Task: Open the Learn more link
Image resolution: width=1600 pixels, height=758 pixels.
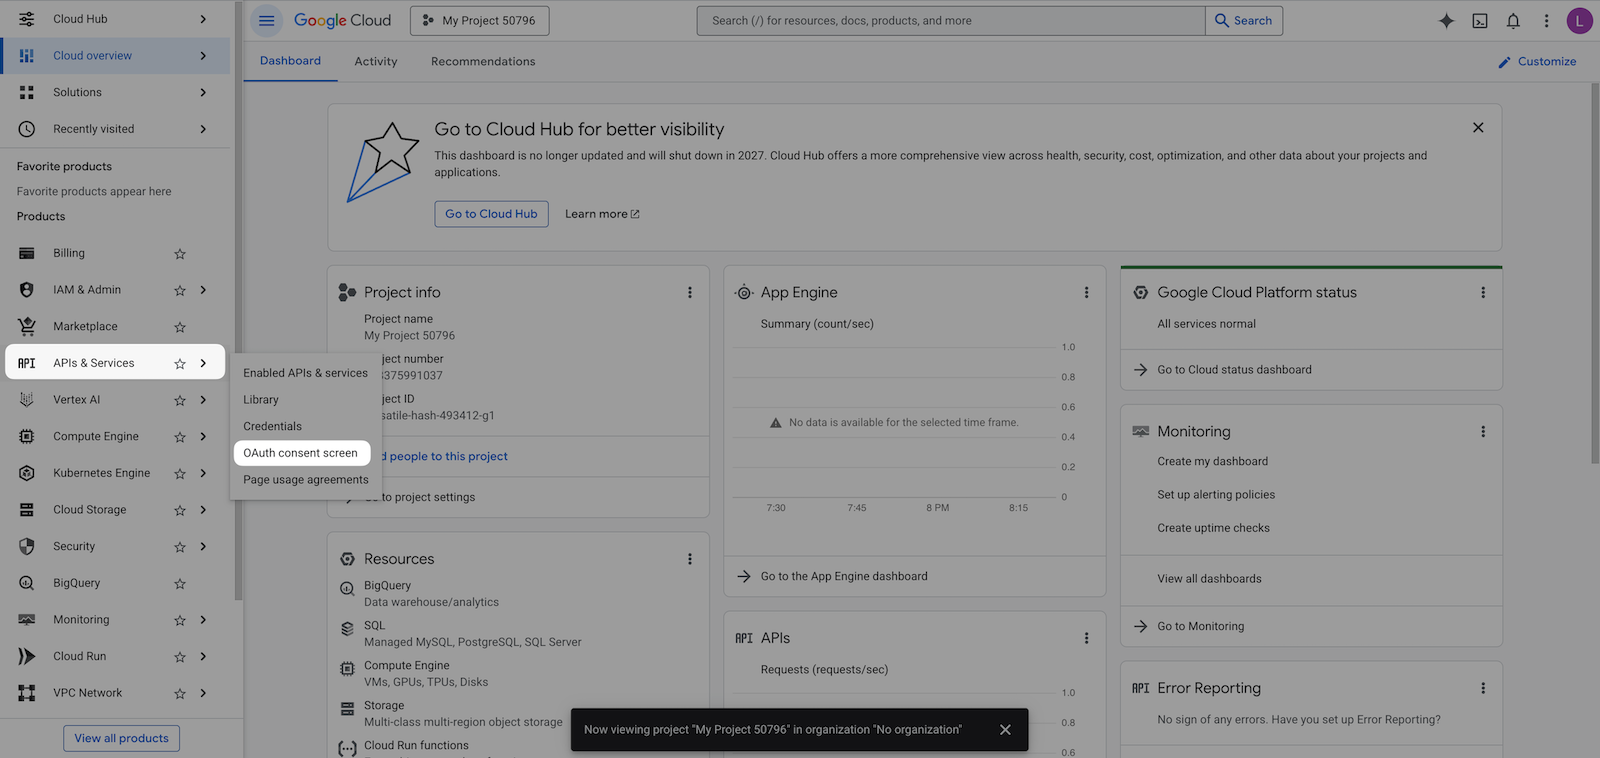Action: tap(602, 214)
